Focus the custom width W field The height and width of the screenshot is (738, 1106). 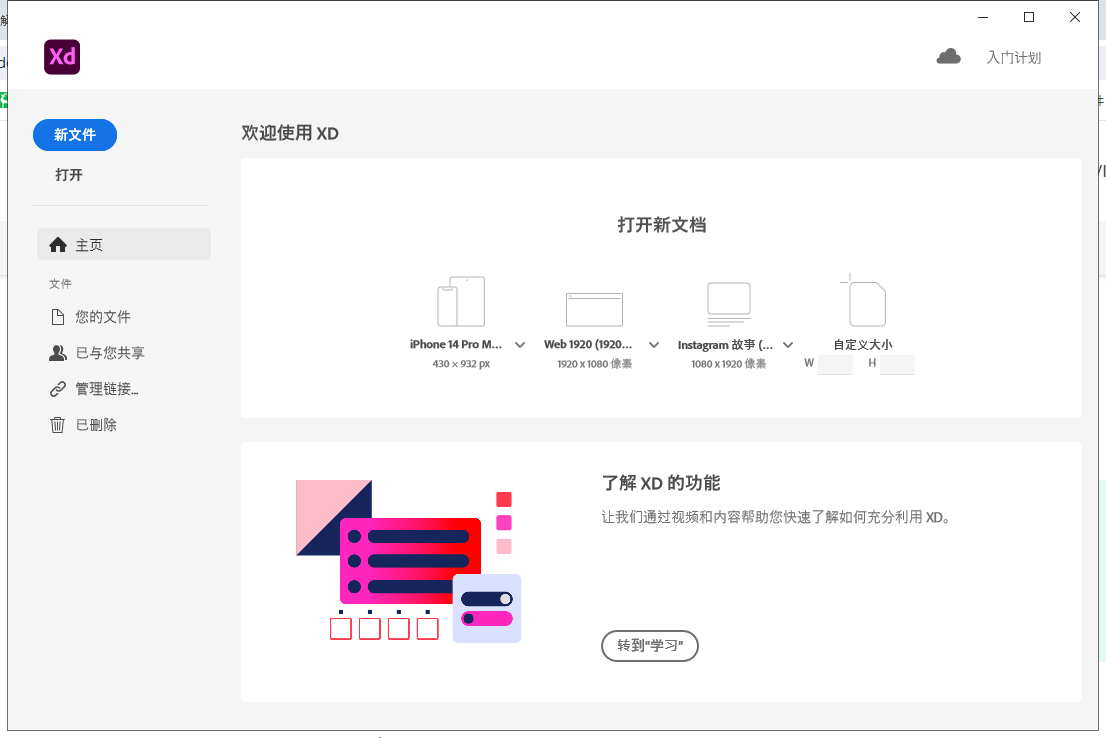coord(835,364)
